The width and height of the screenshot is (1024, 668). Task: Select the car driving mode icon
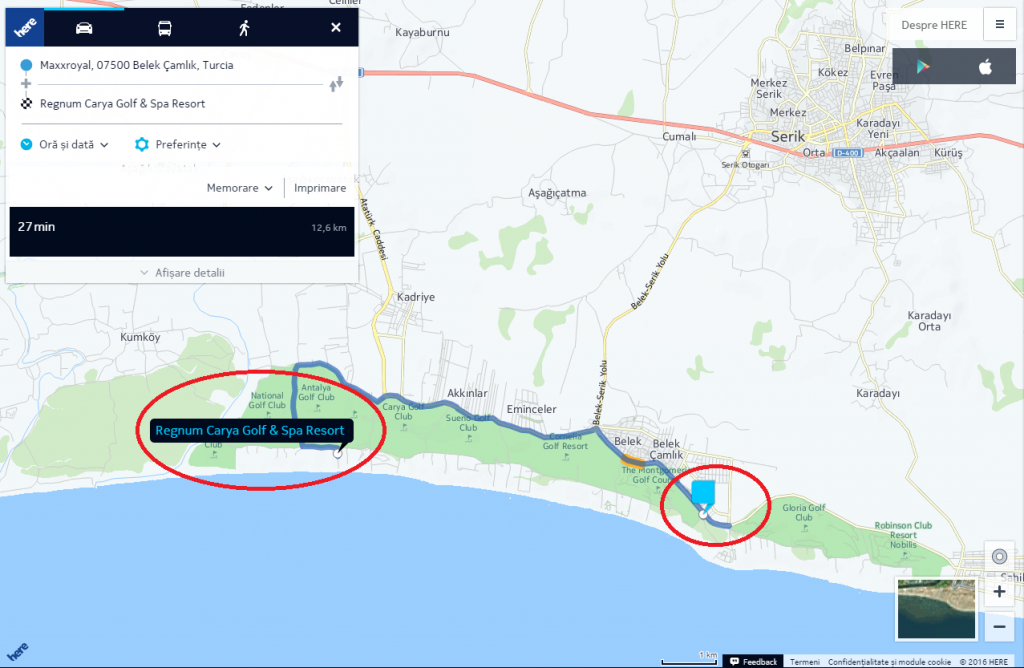coord(84,27)
